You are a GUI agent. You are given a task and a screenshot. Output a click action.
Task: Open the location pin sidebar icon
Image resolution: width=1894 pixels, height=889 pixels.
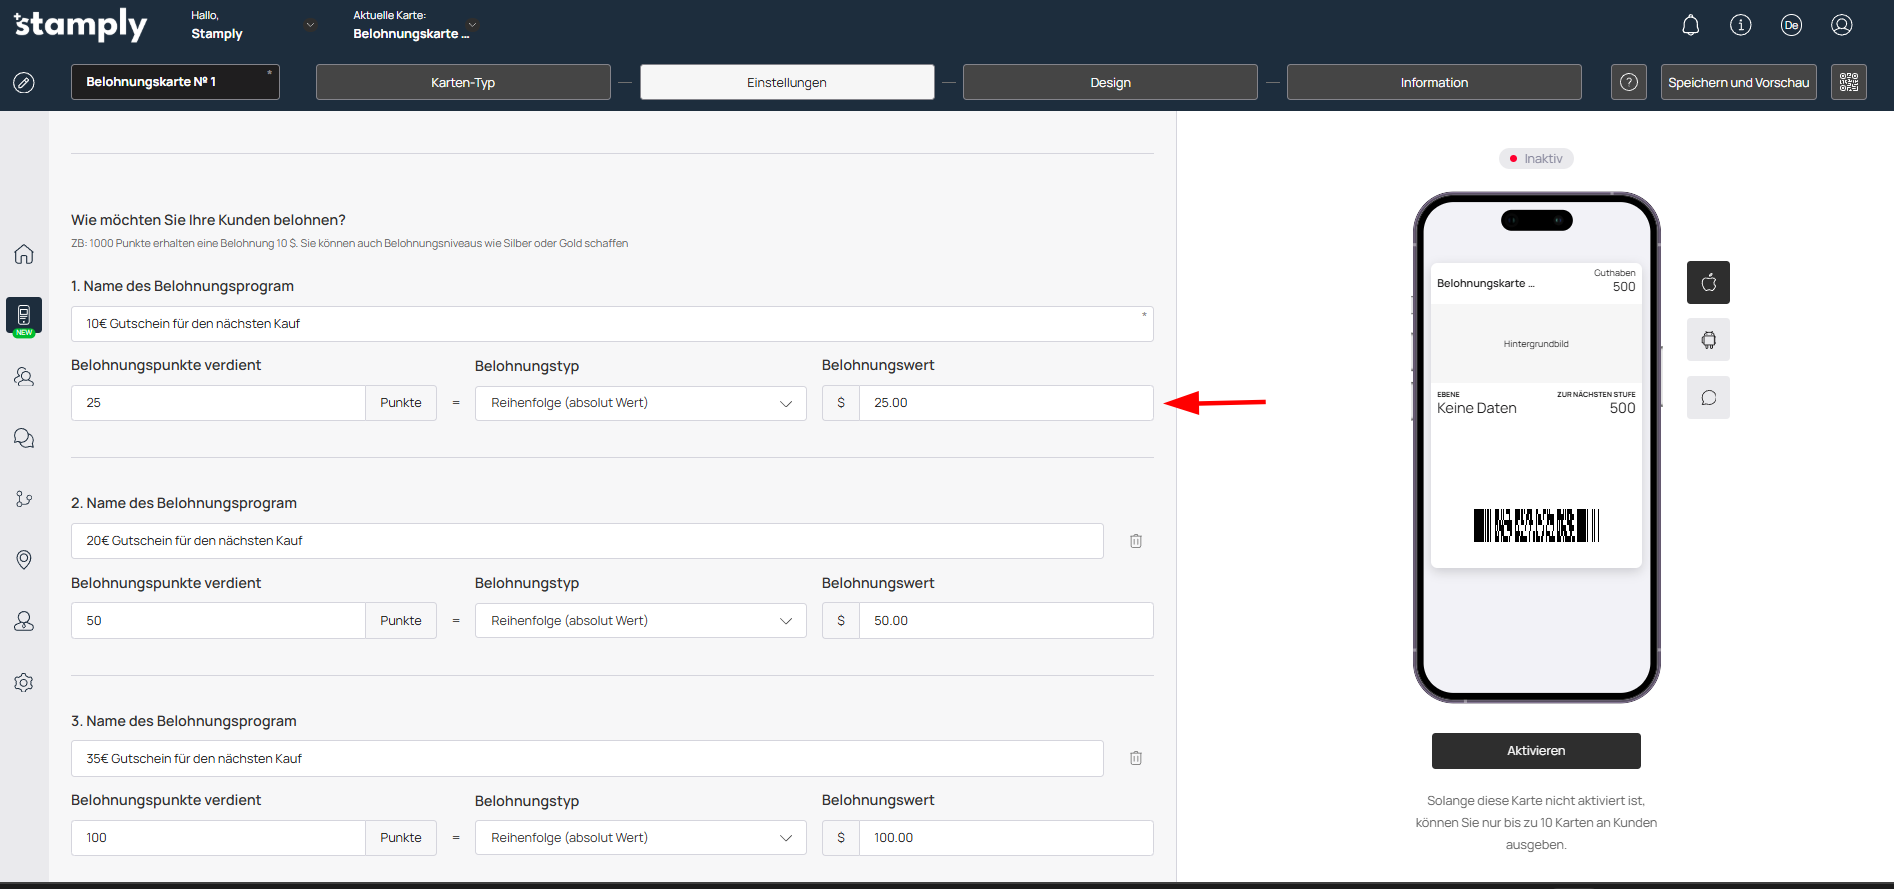click(x=24, y=559)
